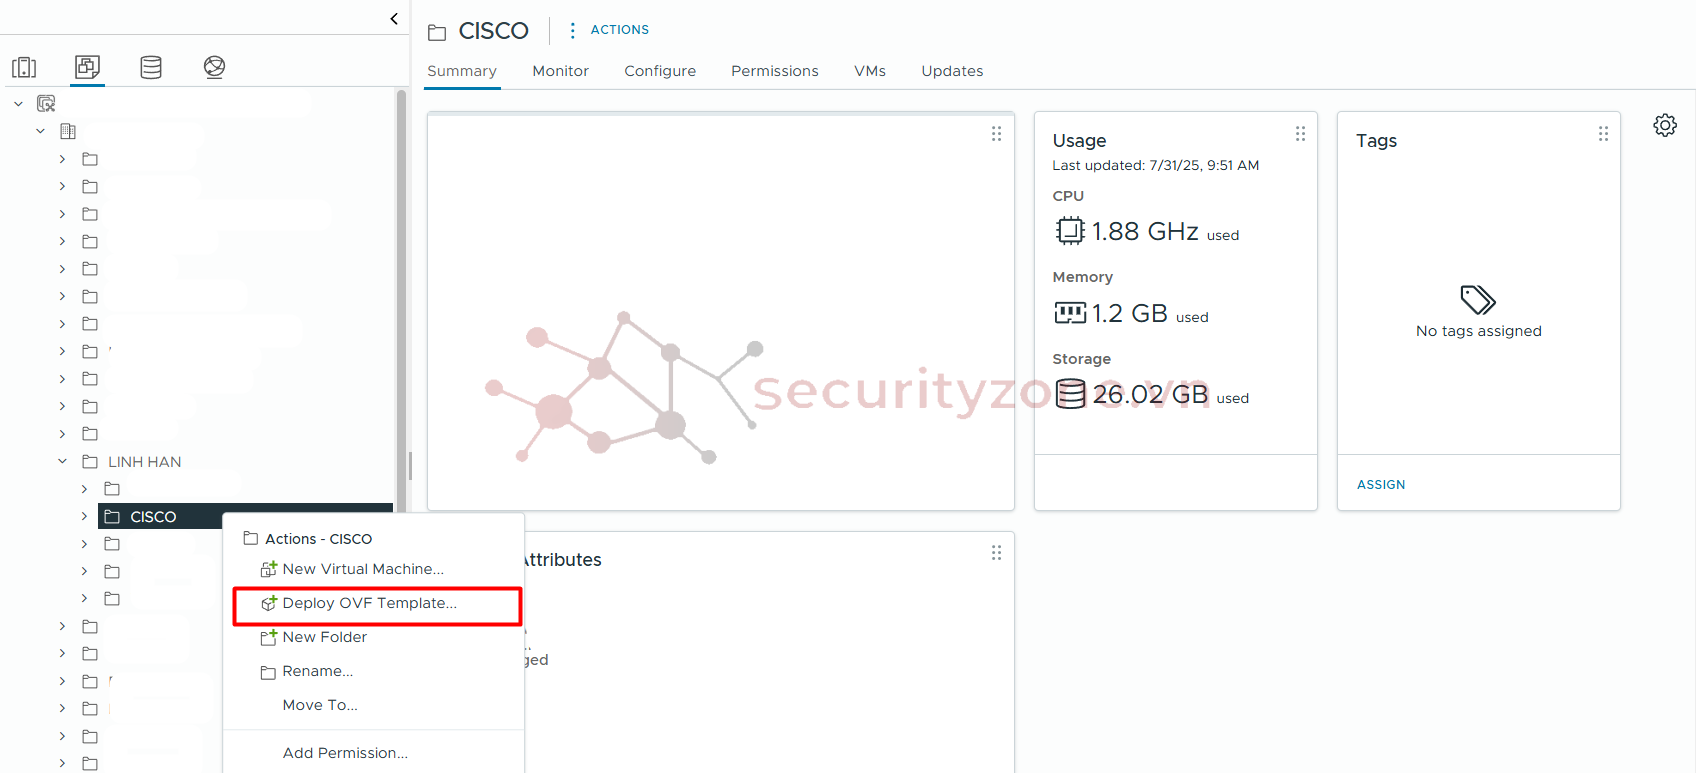Open the Hosts and Clusters inventory view
This screenshot has height=773, width=1696.
tap(24, 67)
